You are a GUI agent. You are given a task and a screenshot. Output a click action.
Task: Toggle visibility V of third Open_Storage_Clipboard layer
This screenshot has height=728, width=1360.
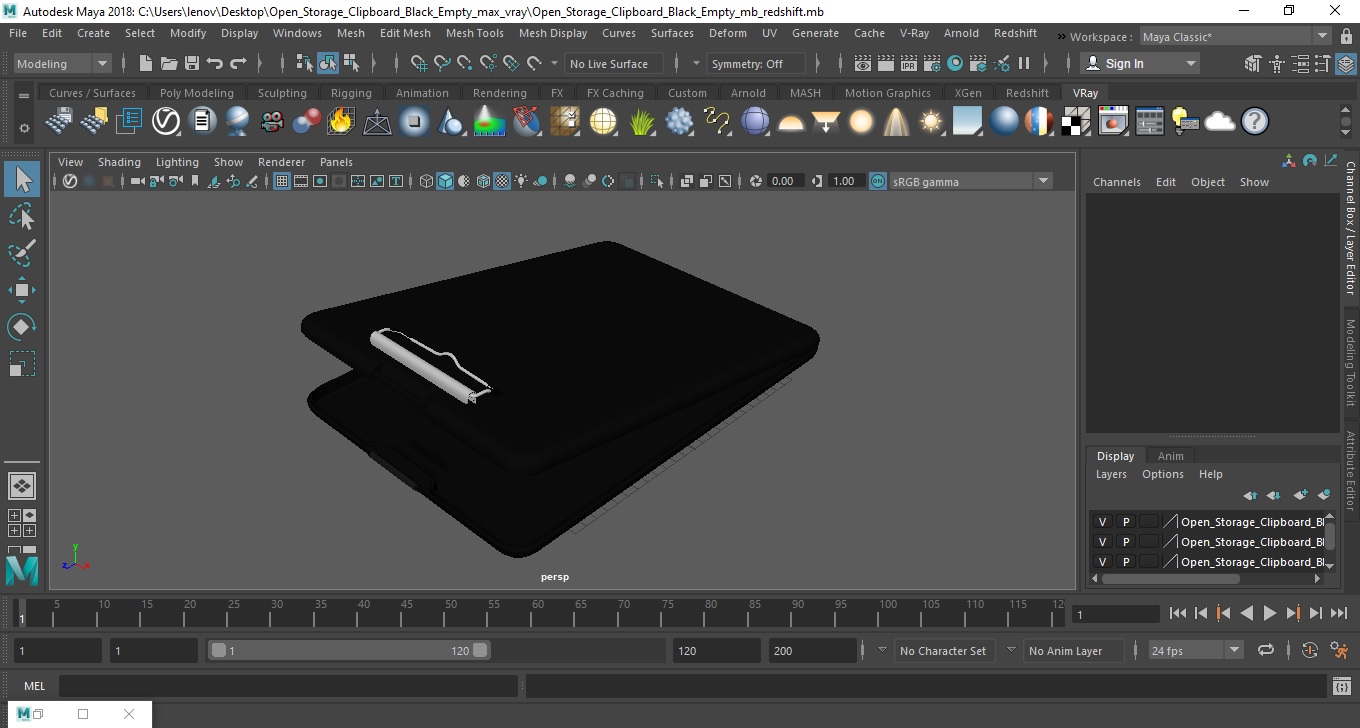(1102, 562)
